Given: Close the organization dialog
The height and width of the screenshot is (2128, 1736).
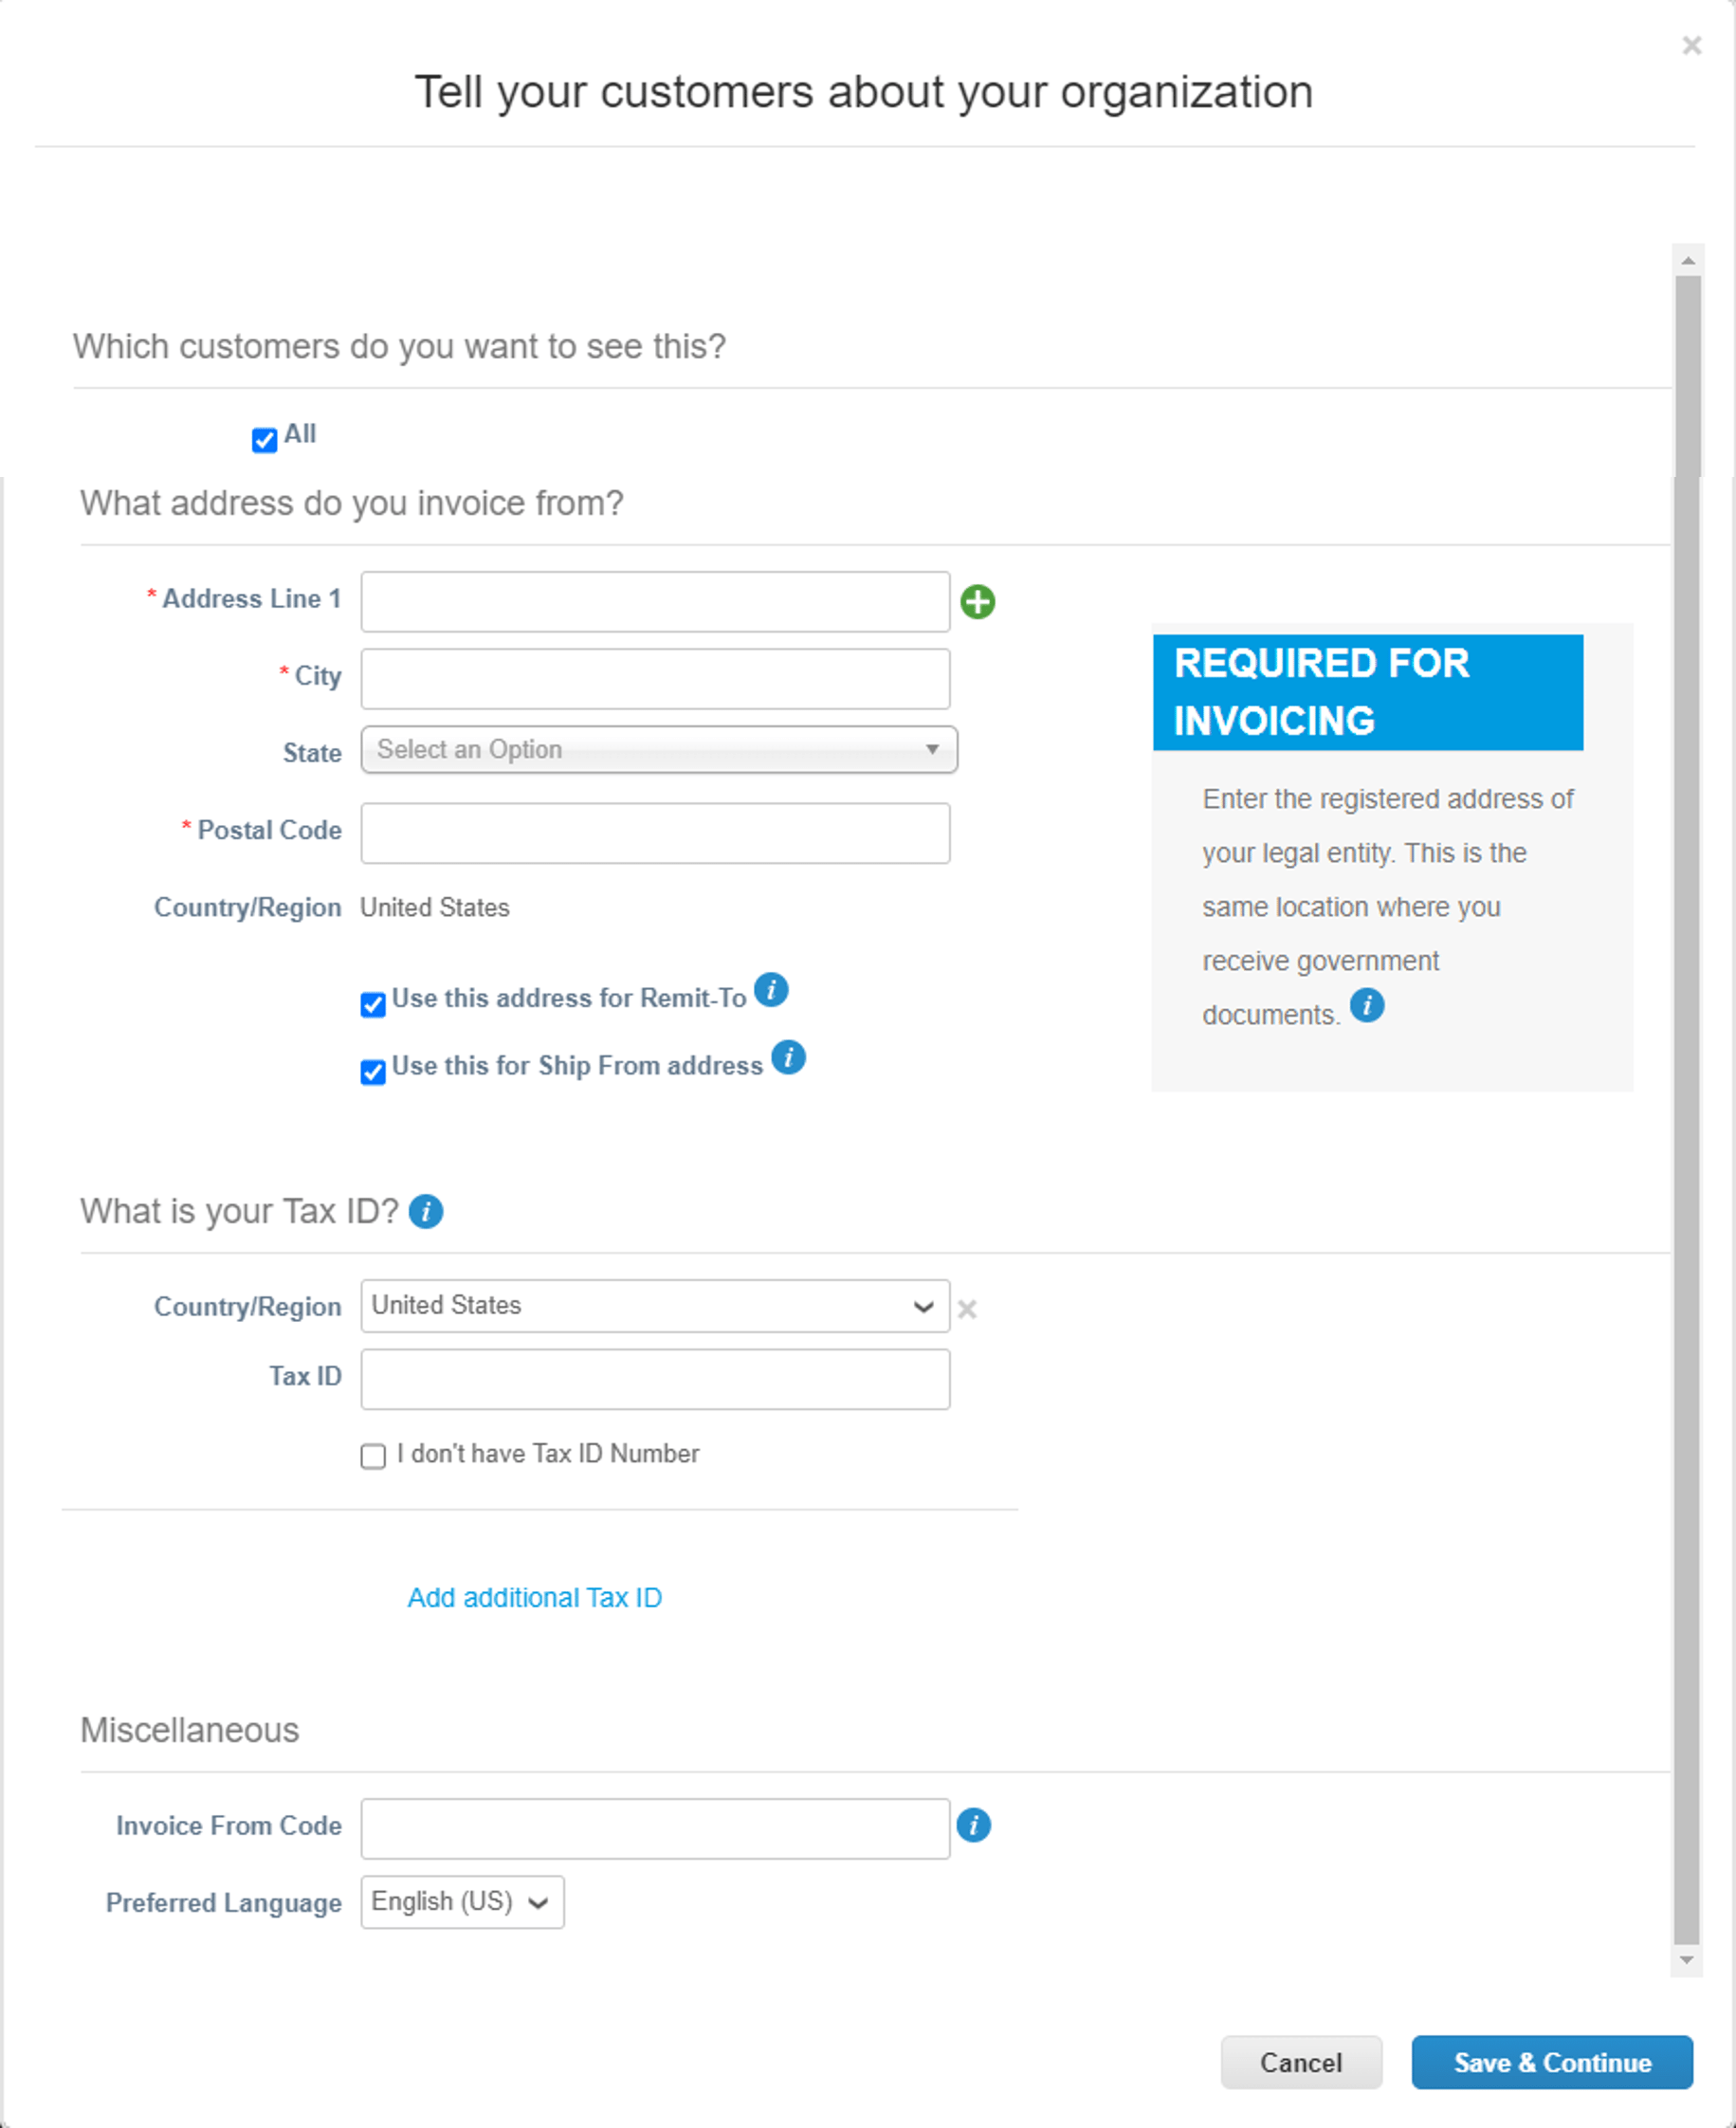Looking at the screenshot, I should (x=1692, y=45).
